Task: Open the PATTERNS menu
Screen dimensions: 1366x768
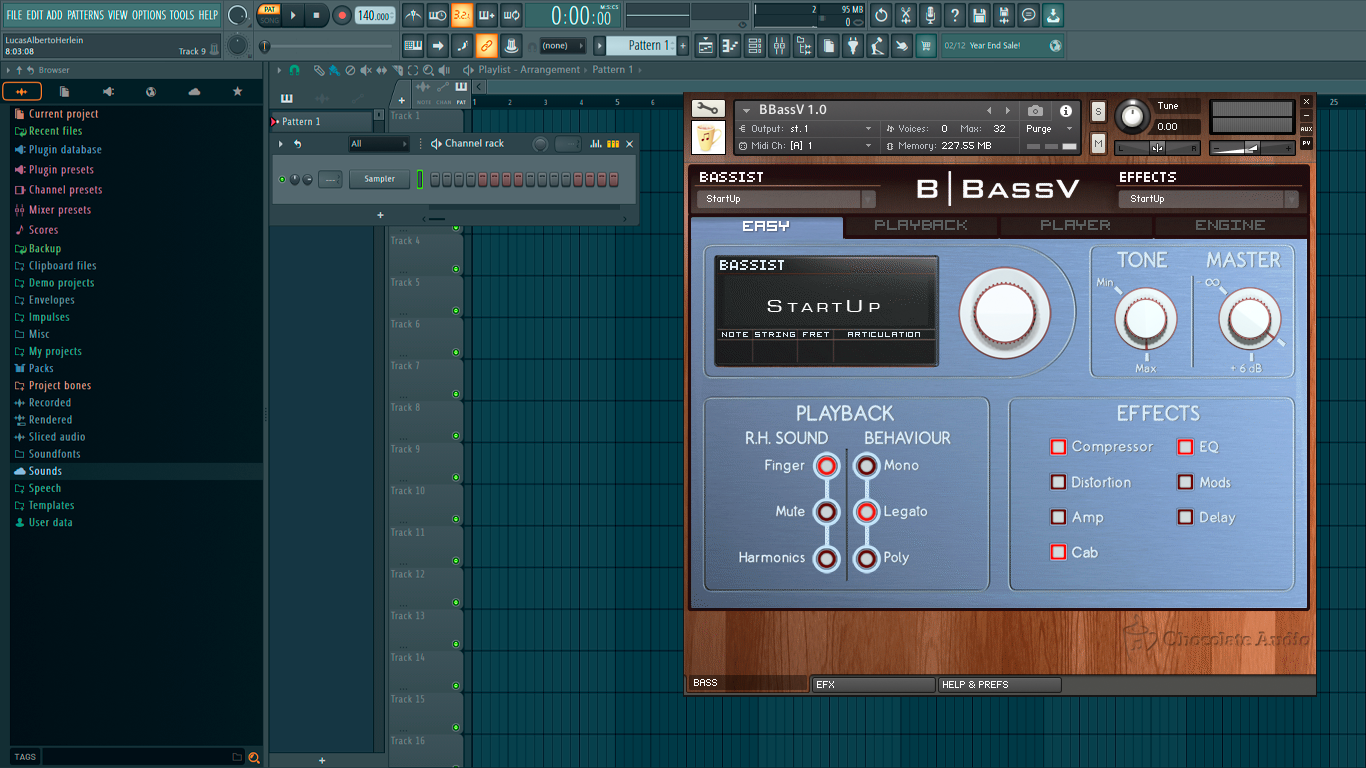Action: point(85,15)
